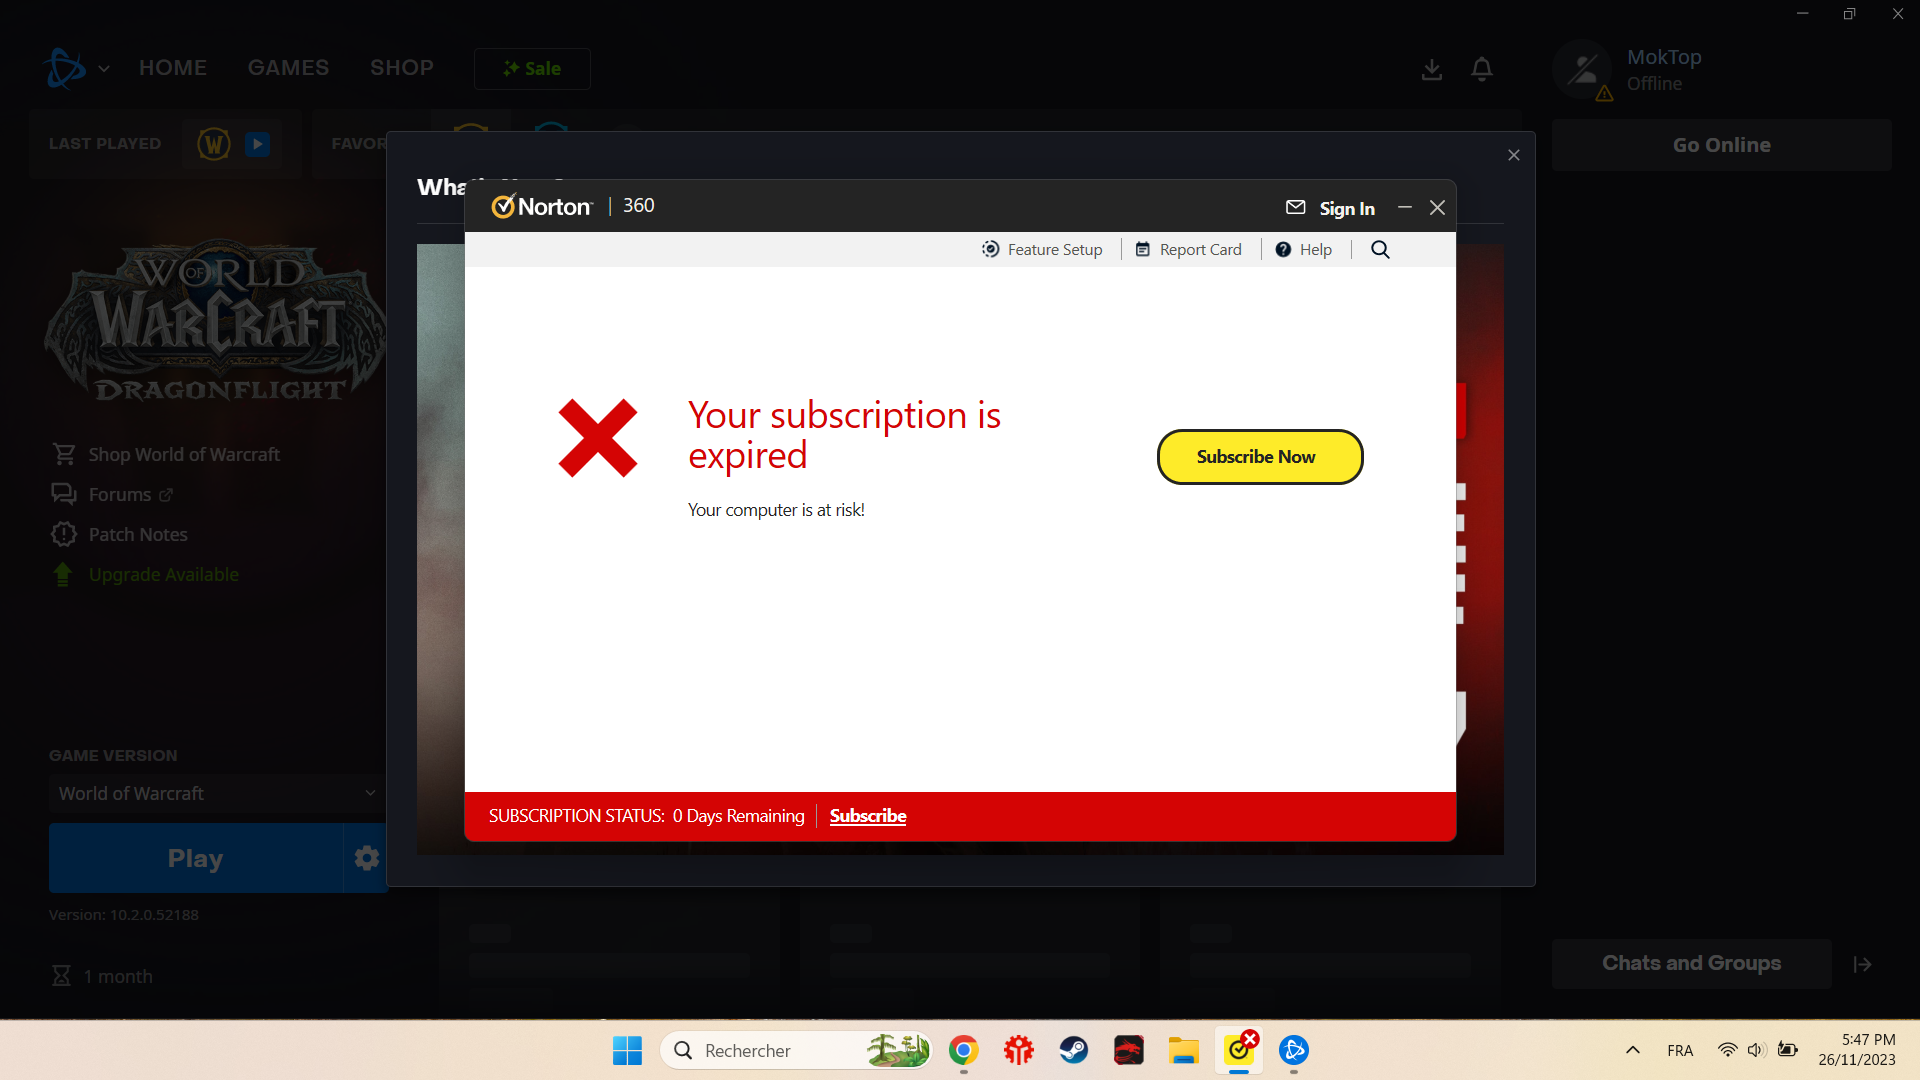This screenshot has width=1922, height=1080.
Task: Open the Norton Help menu
Action: click(x=1304, y=249)
